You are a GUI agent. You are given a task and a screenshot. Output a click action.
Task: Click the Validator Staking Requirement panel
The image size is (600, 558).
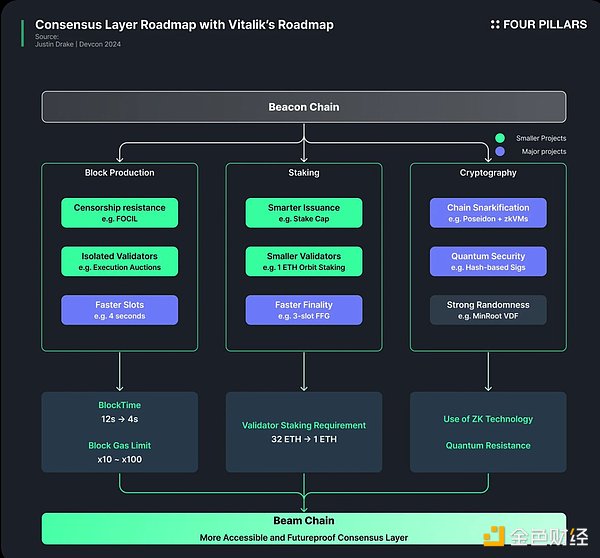303,432
